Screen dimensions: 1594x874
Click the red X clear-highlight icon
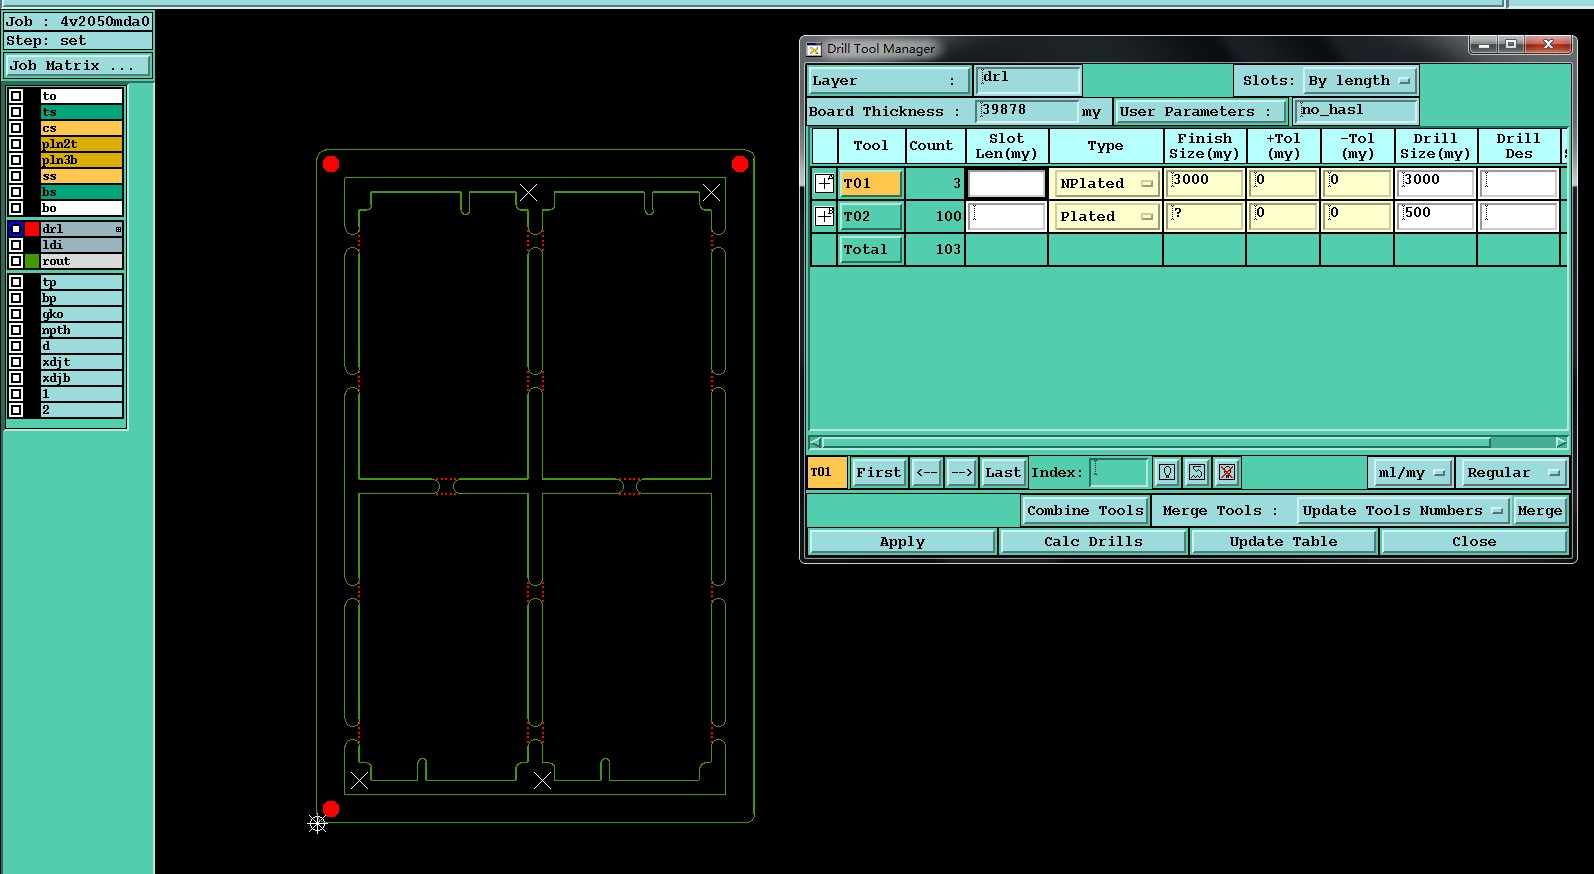(1227, 472)
